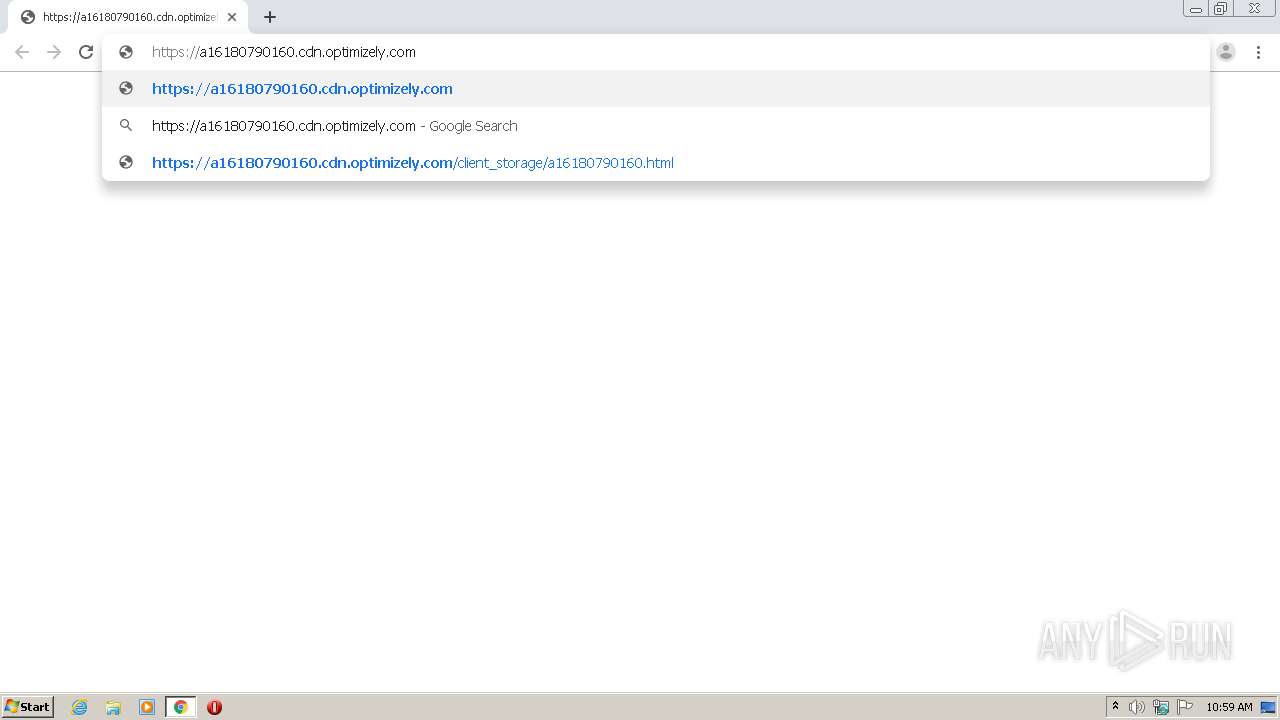Image resolution: width=1280 pixels, height=720 pixels.
Task: Close the optimizely tab
Action: pos(232,17)
